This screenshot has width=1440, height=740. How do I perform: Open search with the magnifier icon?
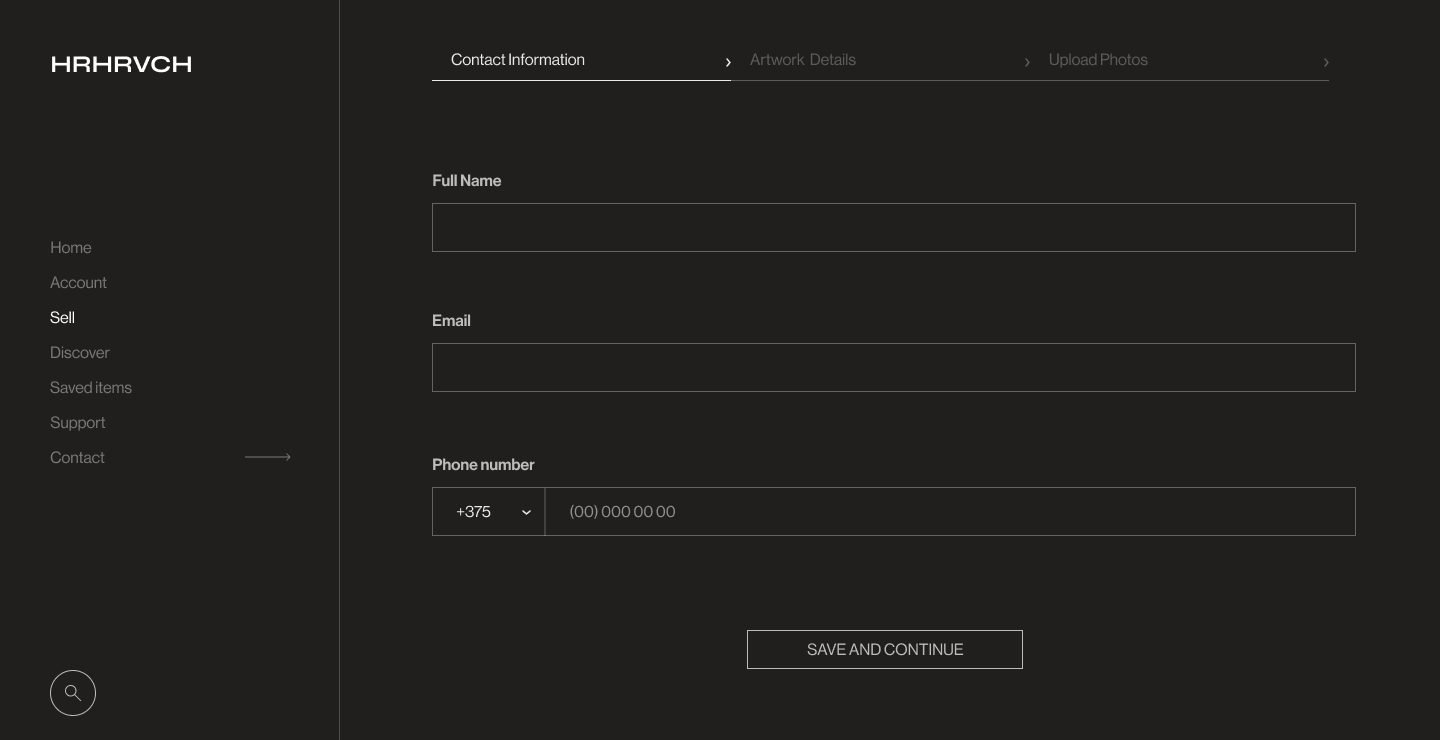[x=73, y=693]
